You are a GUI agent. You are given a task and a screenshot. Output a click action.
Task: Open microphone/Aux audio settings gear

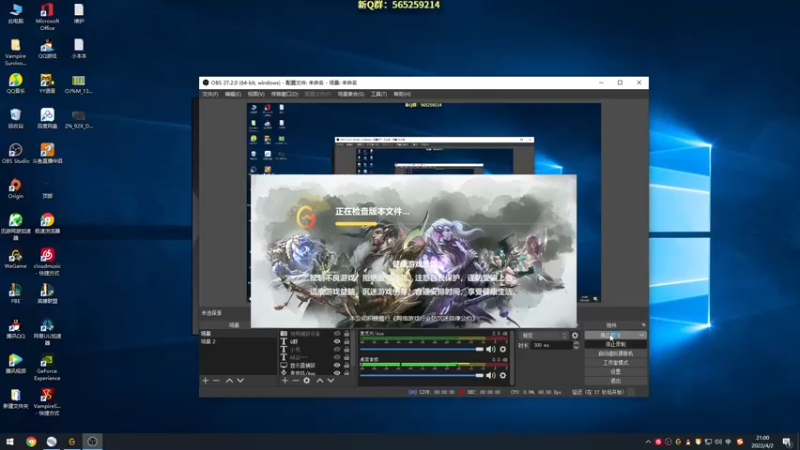[x=503, y=349]
